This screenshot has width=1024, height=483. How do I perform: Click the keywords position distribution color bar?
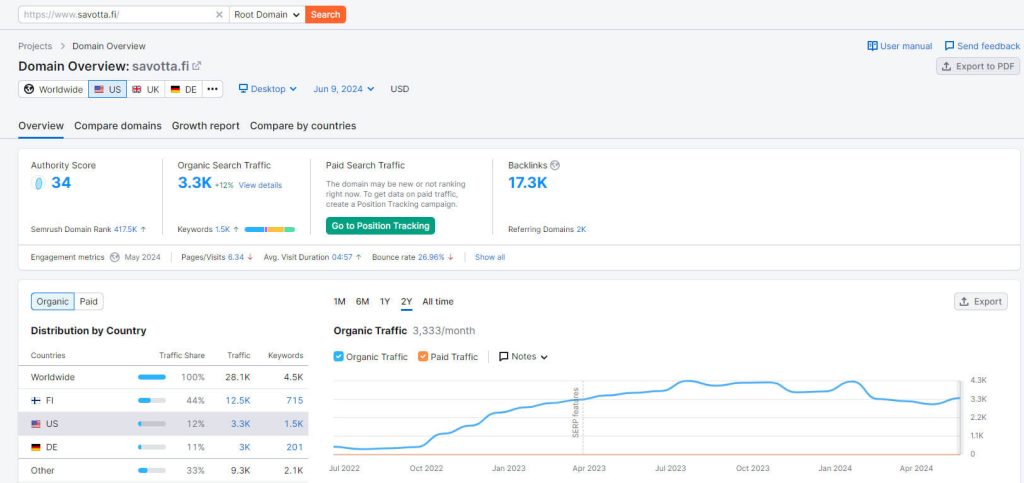pos(270,230)
